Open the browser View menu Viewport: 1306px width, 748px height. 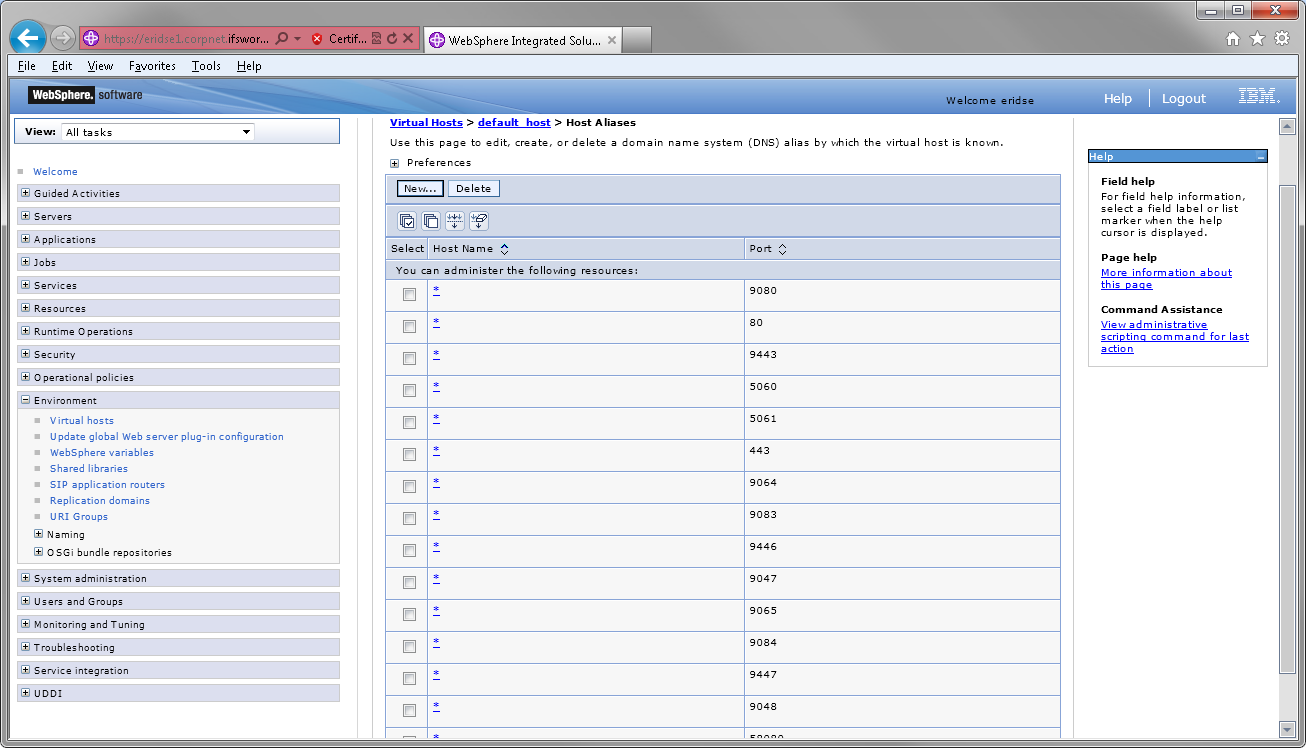pyautogui.click(x=100, y=66)
